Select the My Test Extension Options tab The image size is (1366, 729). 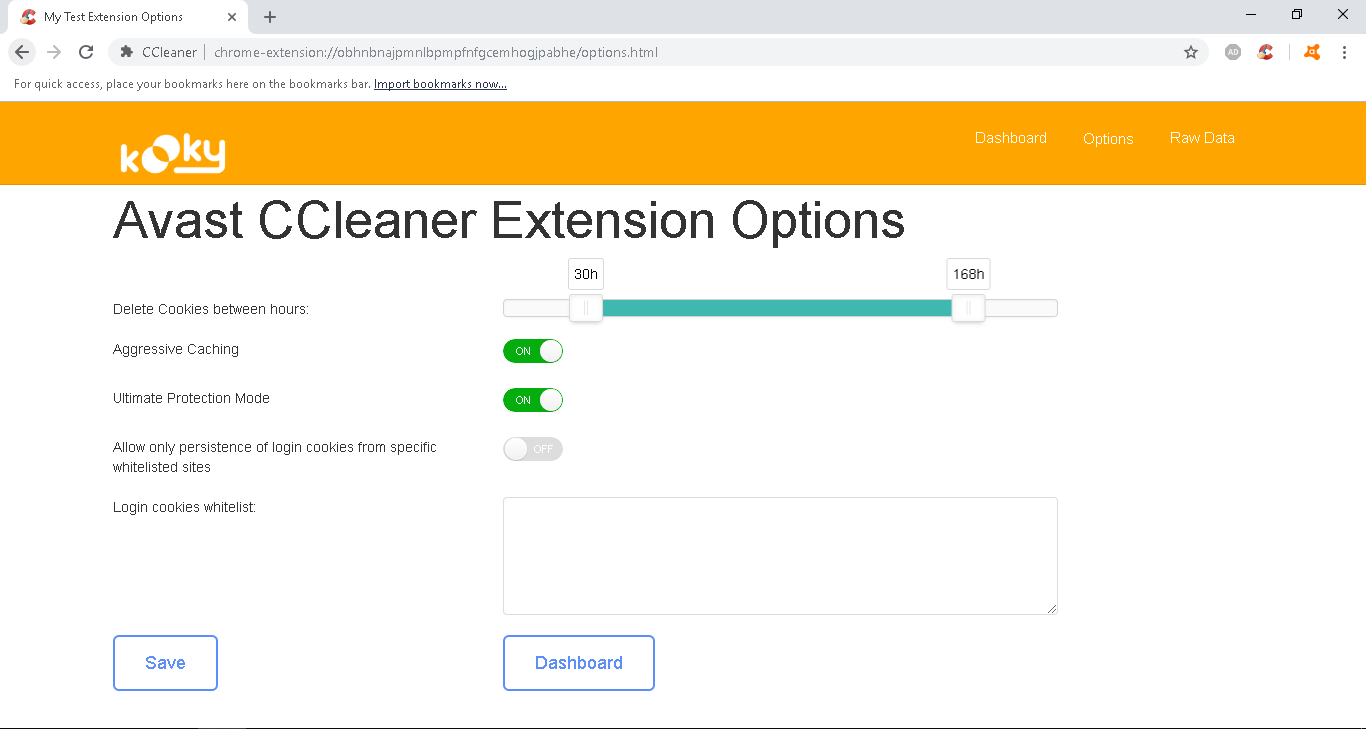pyautogui.click(x=130, y=17)
